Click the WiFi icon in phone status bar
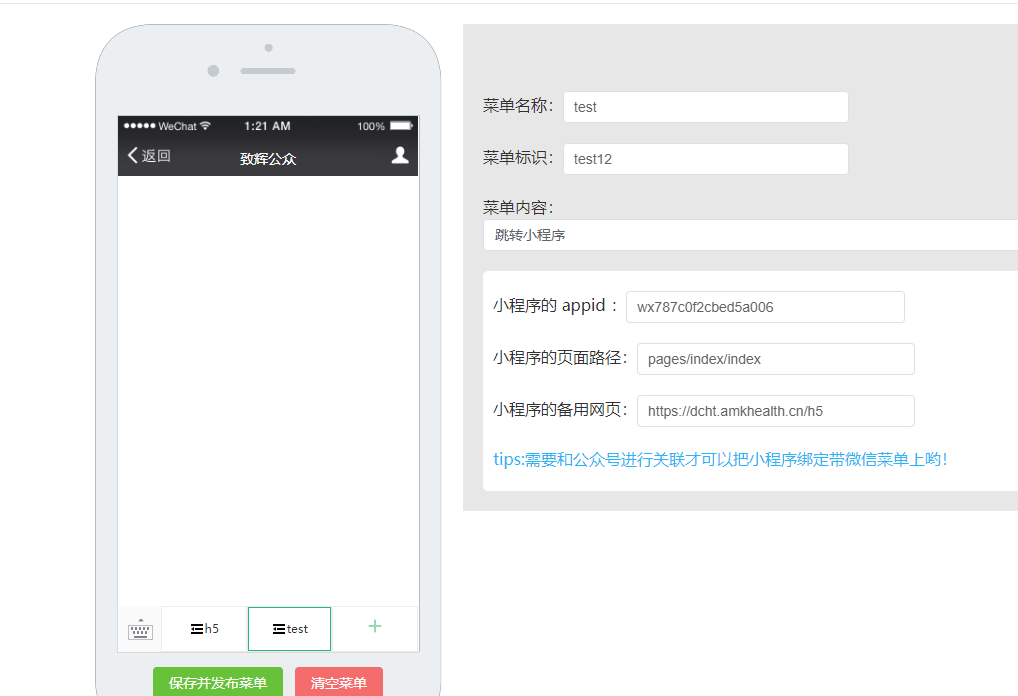Image resolution: width=1018 pixels, height=696 pixels. pyautogui.click(x=205, y=125)
